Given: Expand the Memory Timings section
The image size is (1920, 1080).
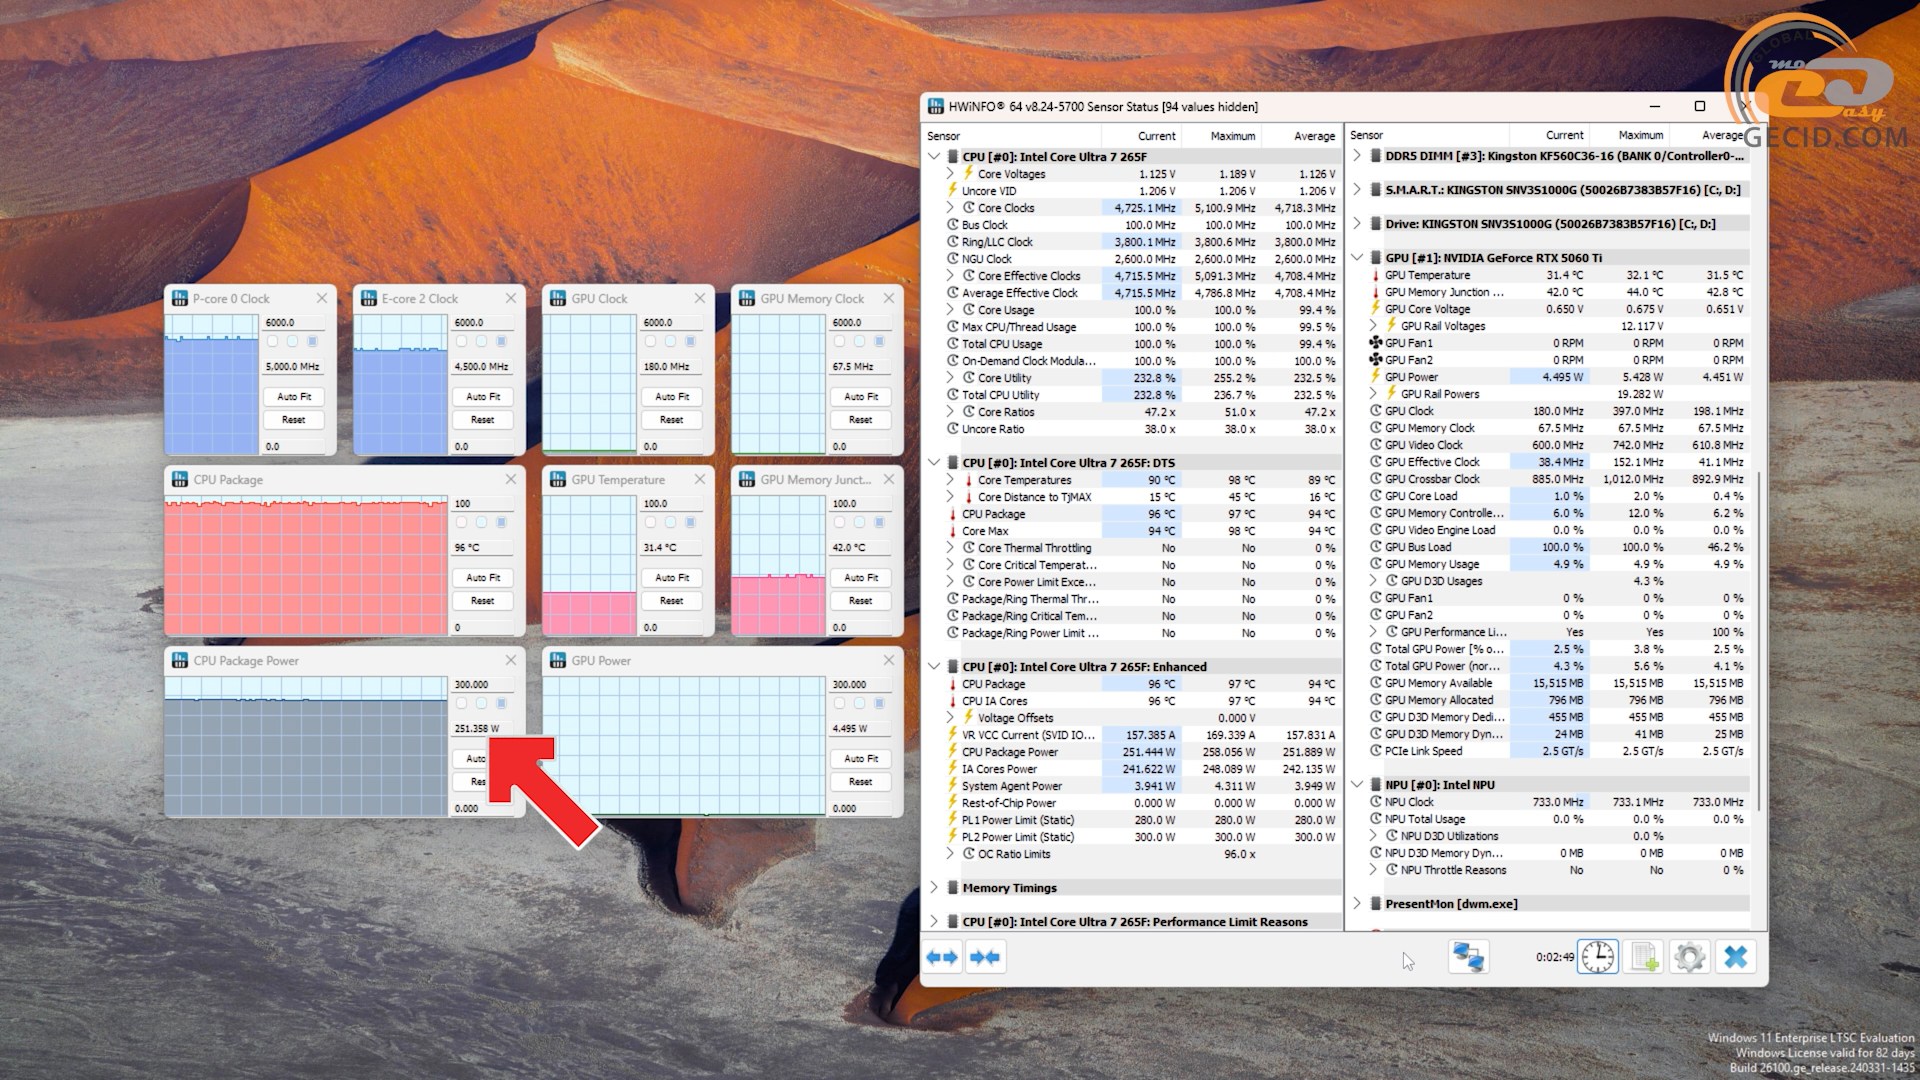Looking at the screenshot, I should pyautogui.click(x=934, y=888).
